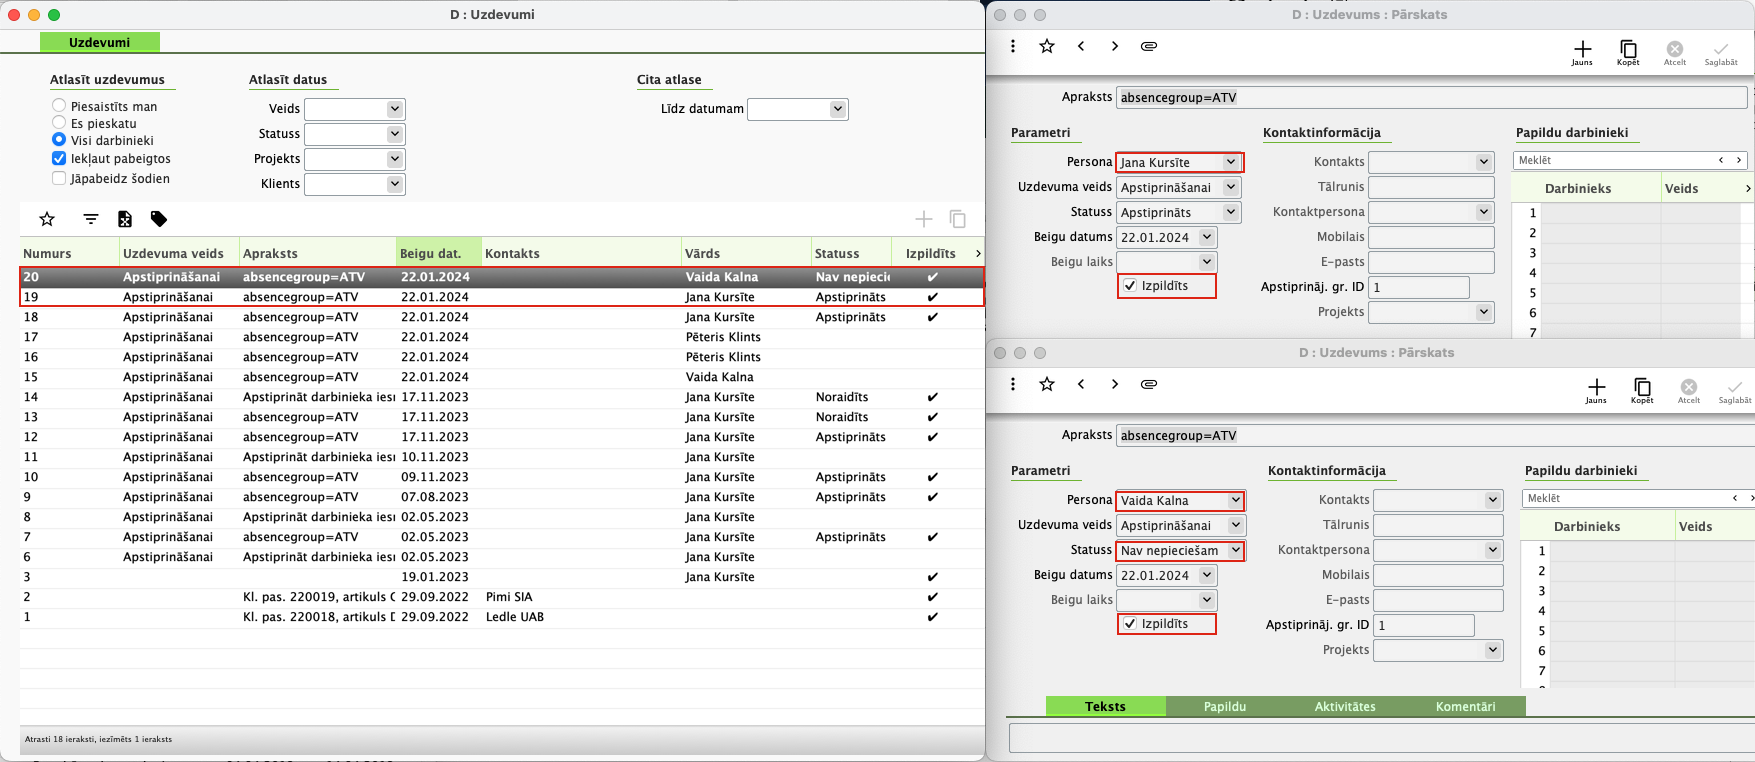Open three-dot menu in lower Pārskats window
The image size is (1755, 762).
pos(1013,384)
